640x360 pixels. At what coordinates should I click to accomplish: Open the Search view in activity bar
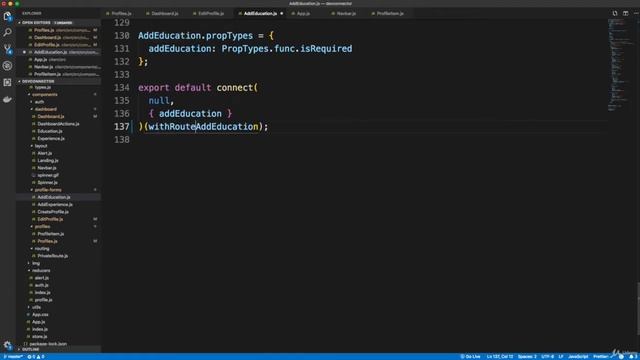coord(7,32)
